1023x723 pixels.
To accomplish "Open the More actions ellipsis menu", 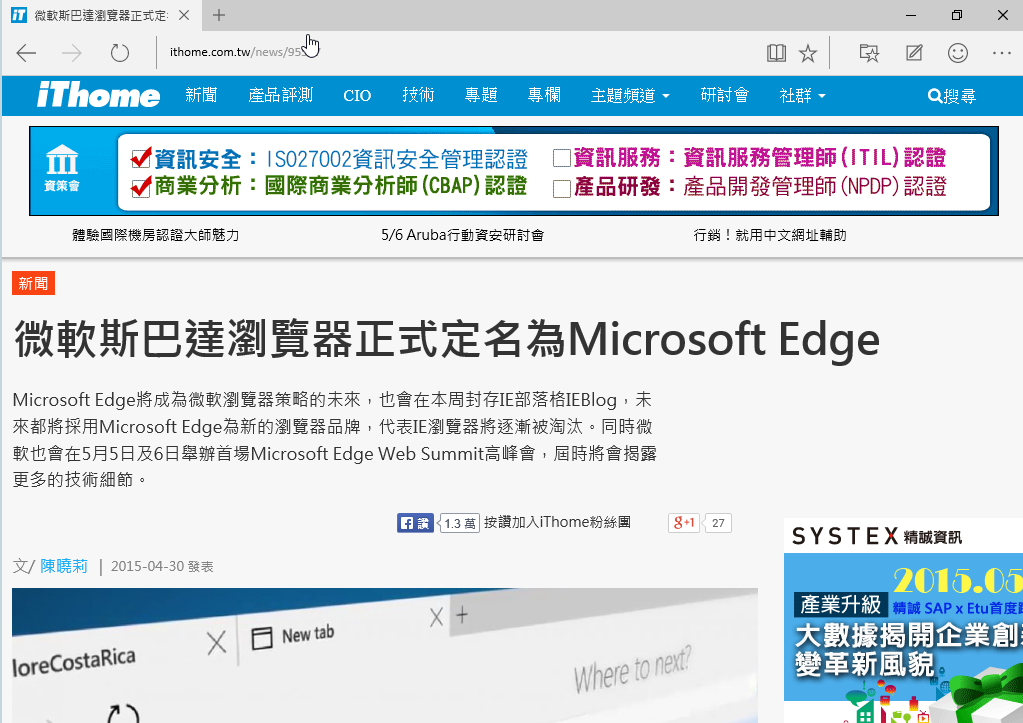I will pos(999,52).
